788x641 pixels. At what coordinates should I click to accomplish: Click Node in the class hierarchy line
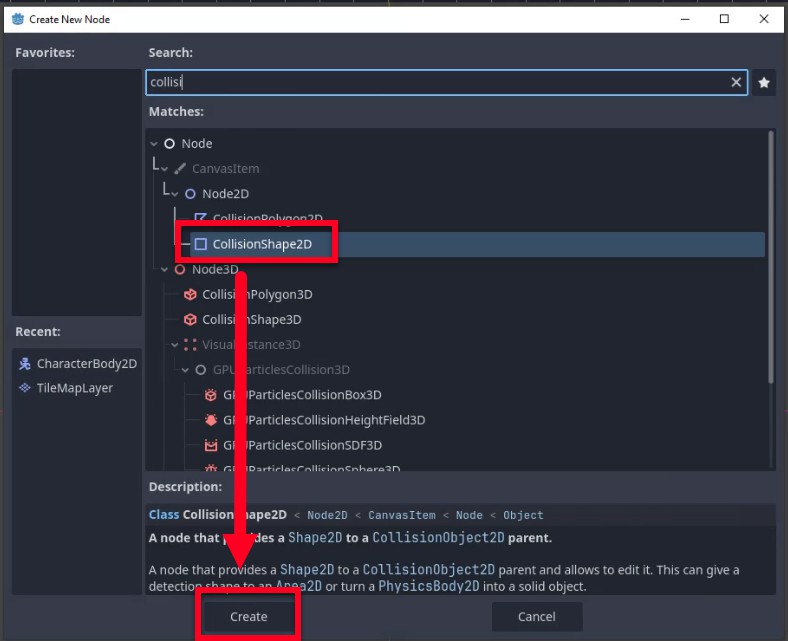(x=469, y=515)
